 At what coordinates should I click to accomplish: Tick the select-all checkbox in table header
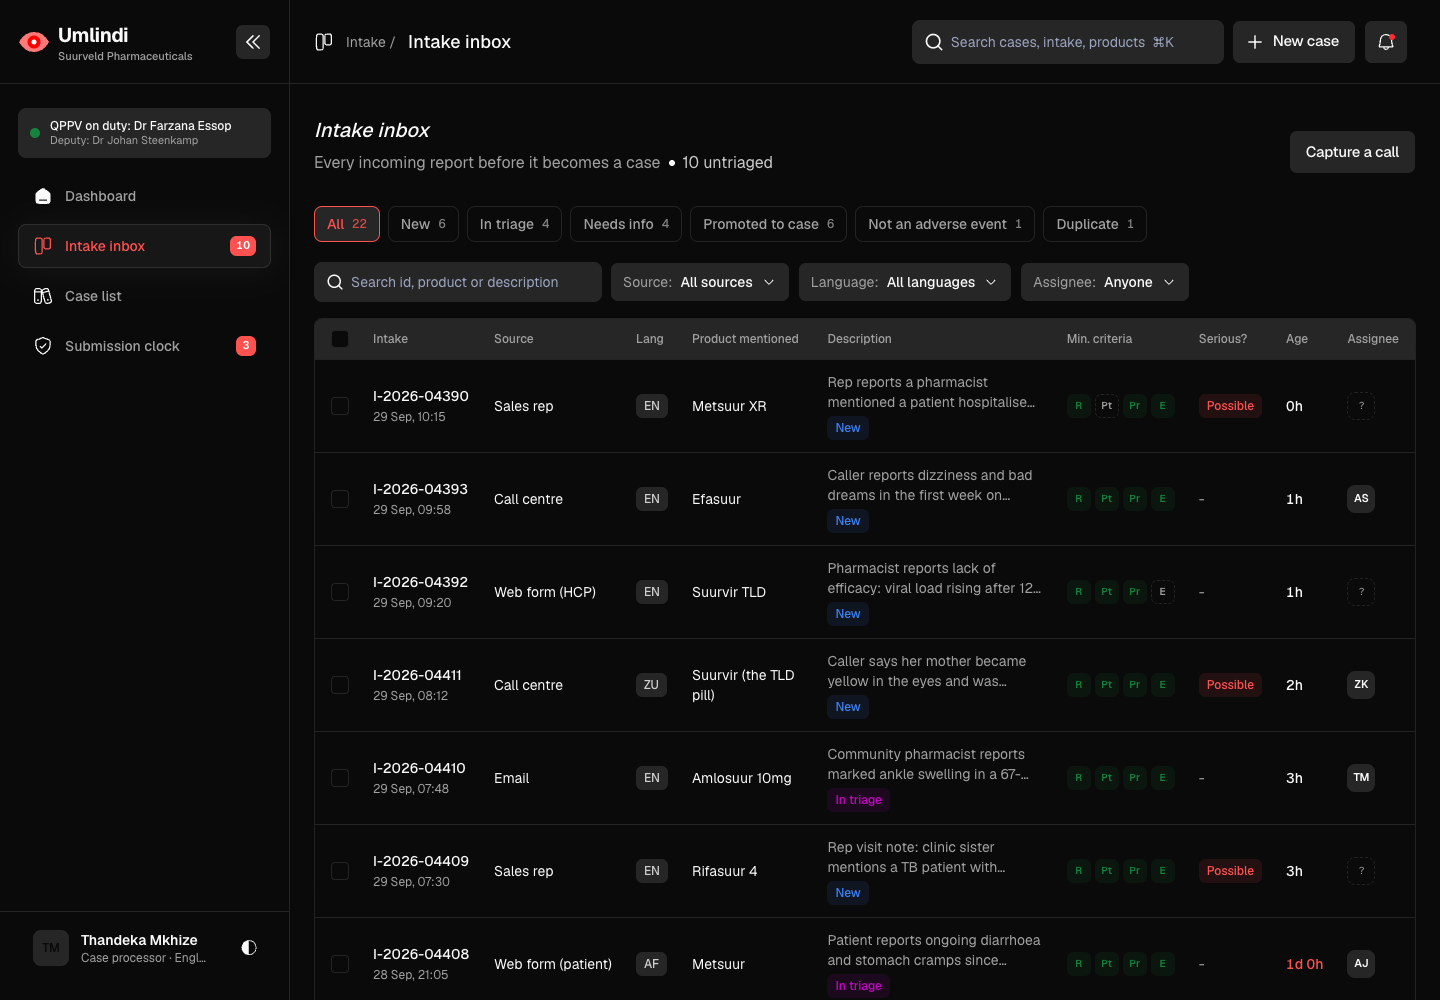pos(340,339)
